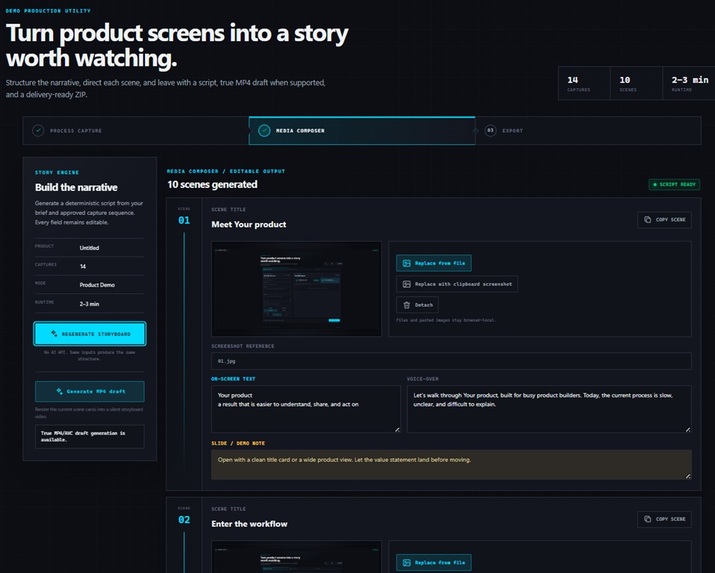The width and height of the screenshot is (715, 573).
Task: Click image icon on scene 02 Replace from file
Action: 407,563
